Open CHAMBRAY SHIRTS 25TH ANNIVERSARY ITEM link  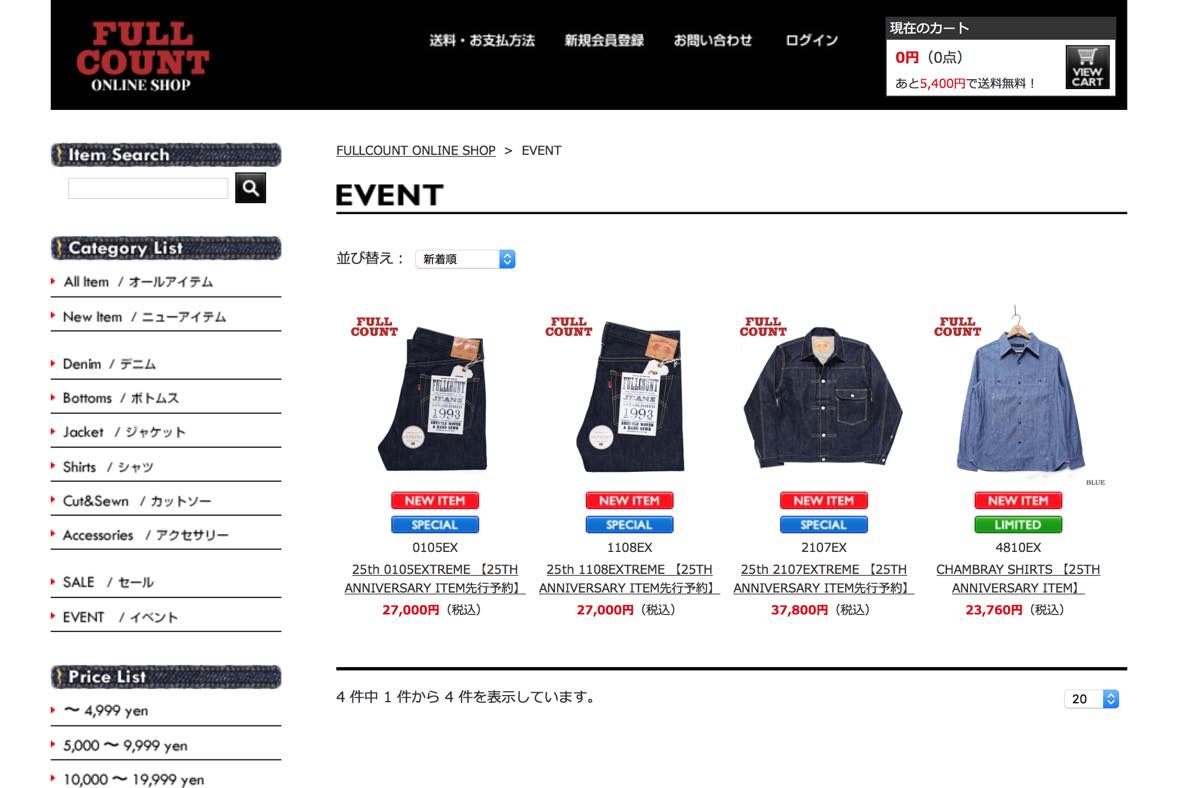click(x=1018, y=578)
